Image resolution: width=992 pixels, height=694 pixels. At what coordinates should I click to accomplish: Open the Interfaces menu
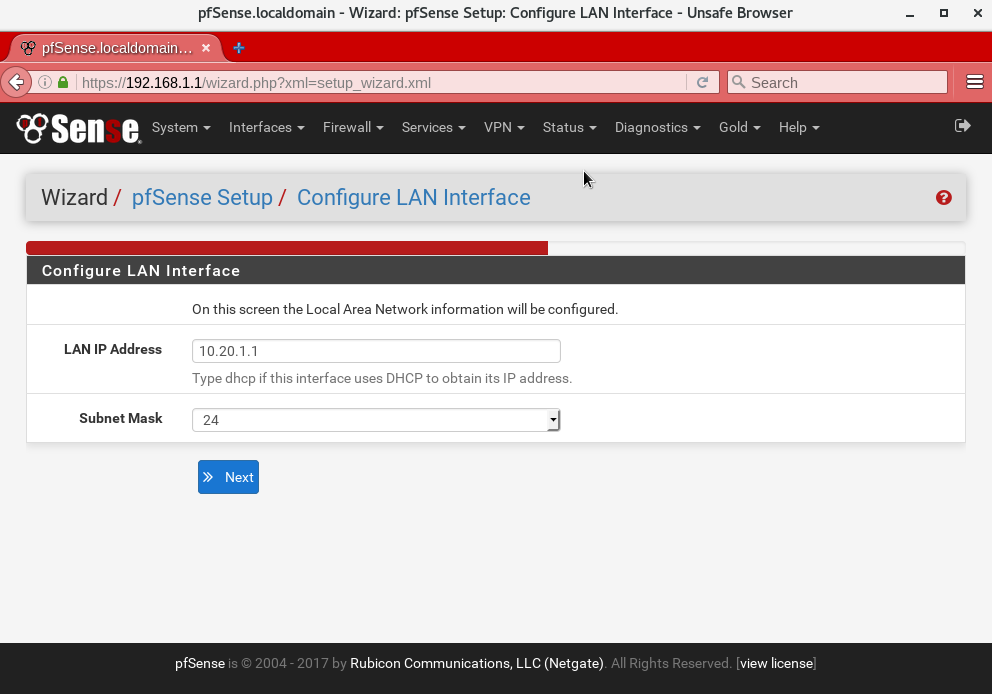click(x=266, y=128)
